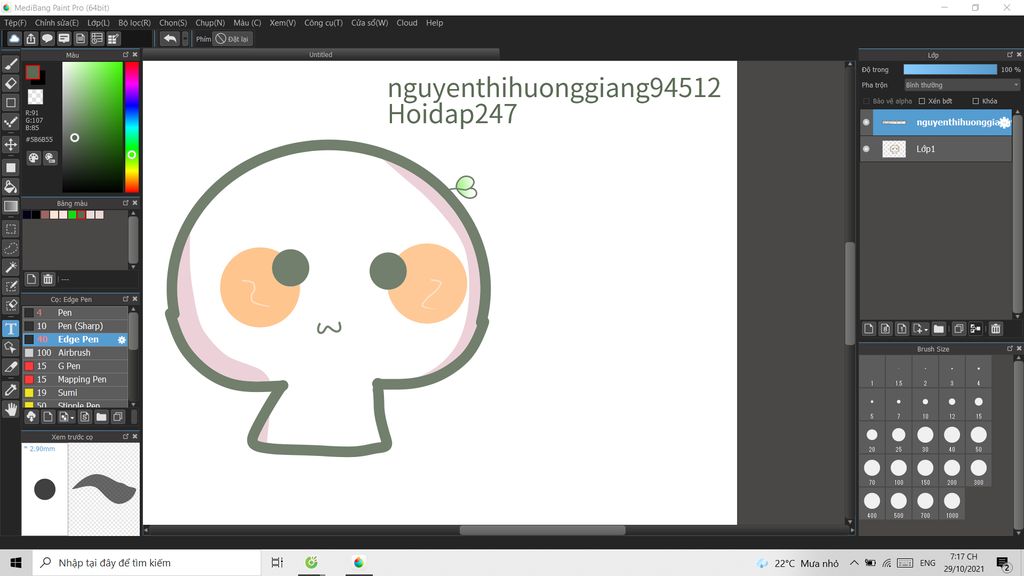This screenshot has height=576, width=1024.
Task: Click the canvas horizontal scrollbar
Action: pyautogui.click(x=542, y=530)
